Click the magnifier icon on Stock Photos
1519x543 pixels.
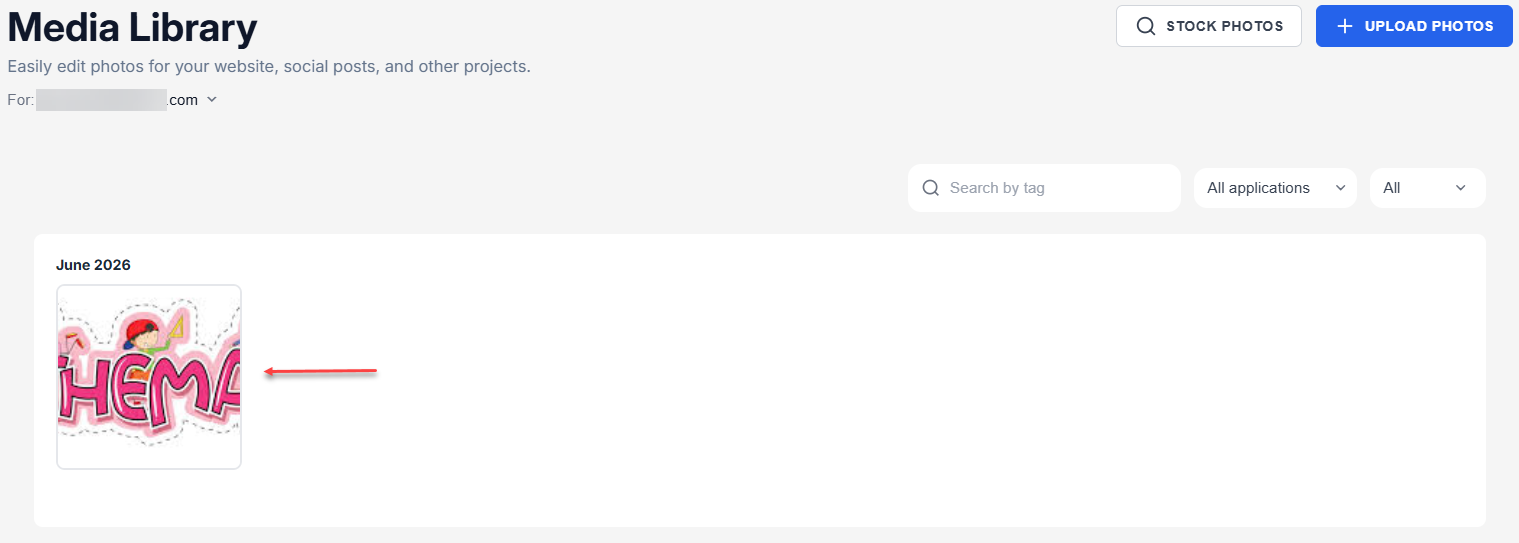1146,26
